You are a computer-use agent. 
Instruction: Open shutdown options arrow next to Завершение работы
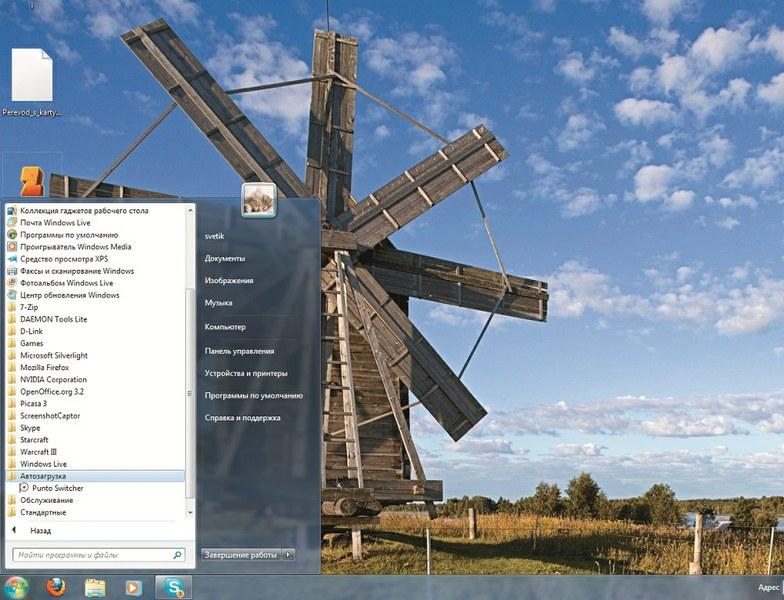point(288,553)
